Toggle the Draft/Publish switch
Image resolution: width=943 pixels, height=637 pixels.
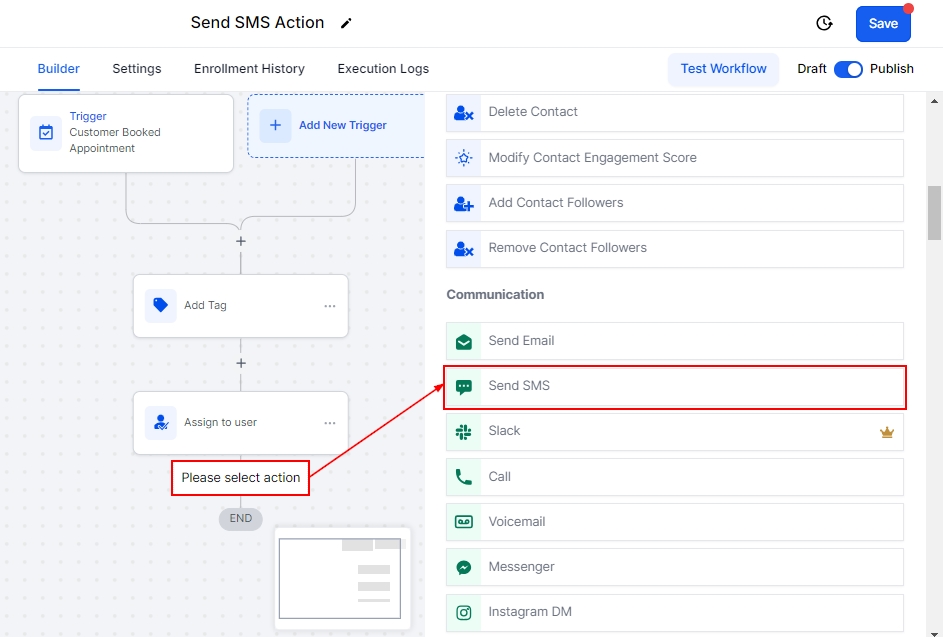[x=848, y=69]
